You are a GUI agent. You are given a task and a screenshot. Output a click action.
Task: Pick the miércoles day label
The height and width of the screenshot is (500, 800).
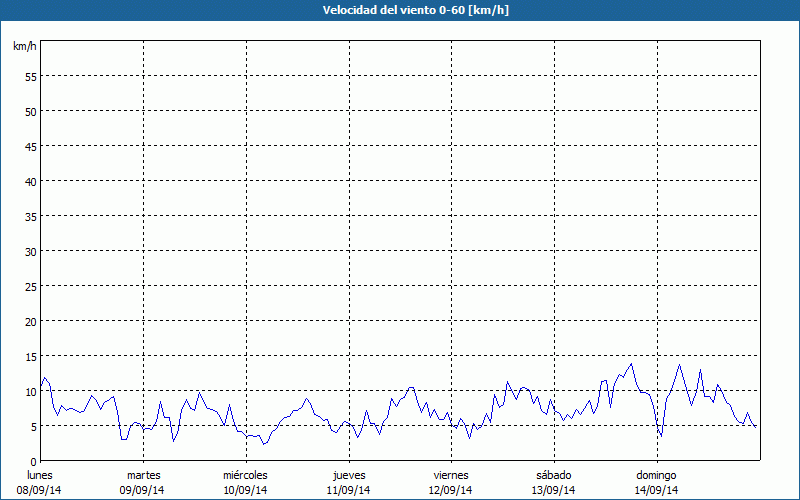245,475
